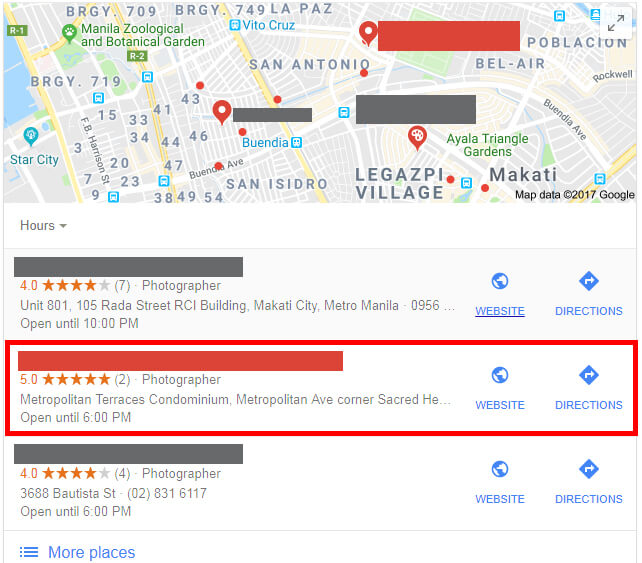Click globe icon for Bautista St listing
642x563 pixels.
tap(500, 469)
